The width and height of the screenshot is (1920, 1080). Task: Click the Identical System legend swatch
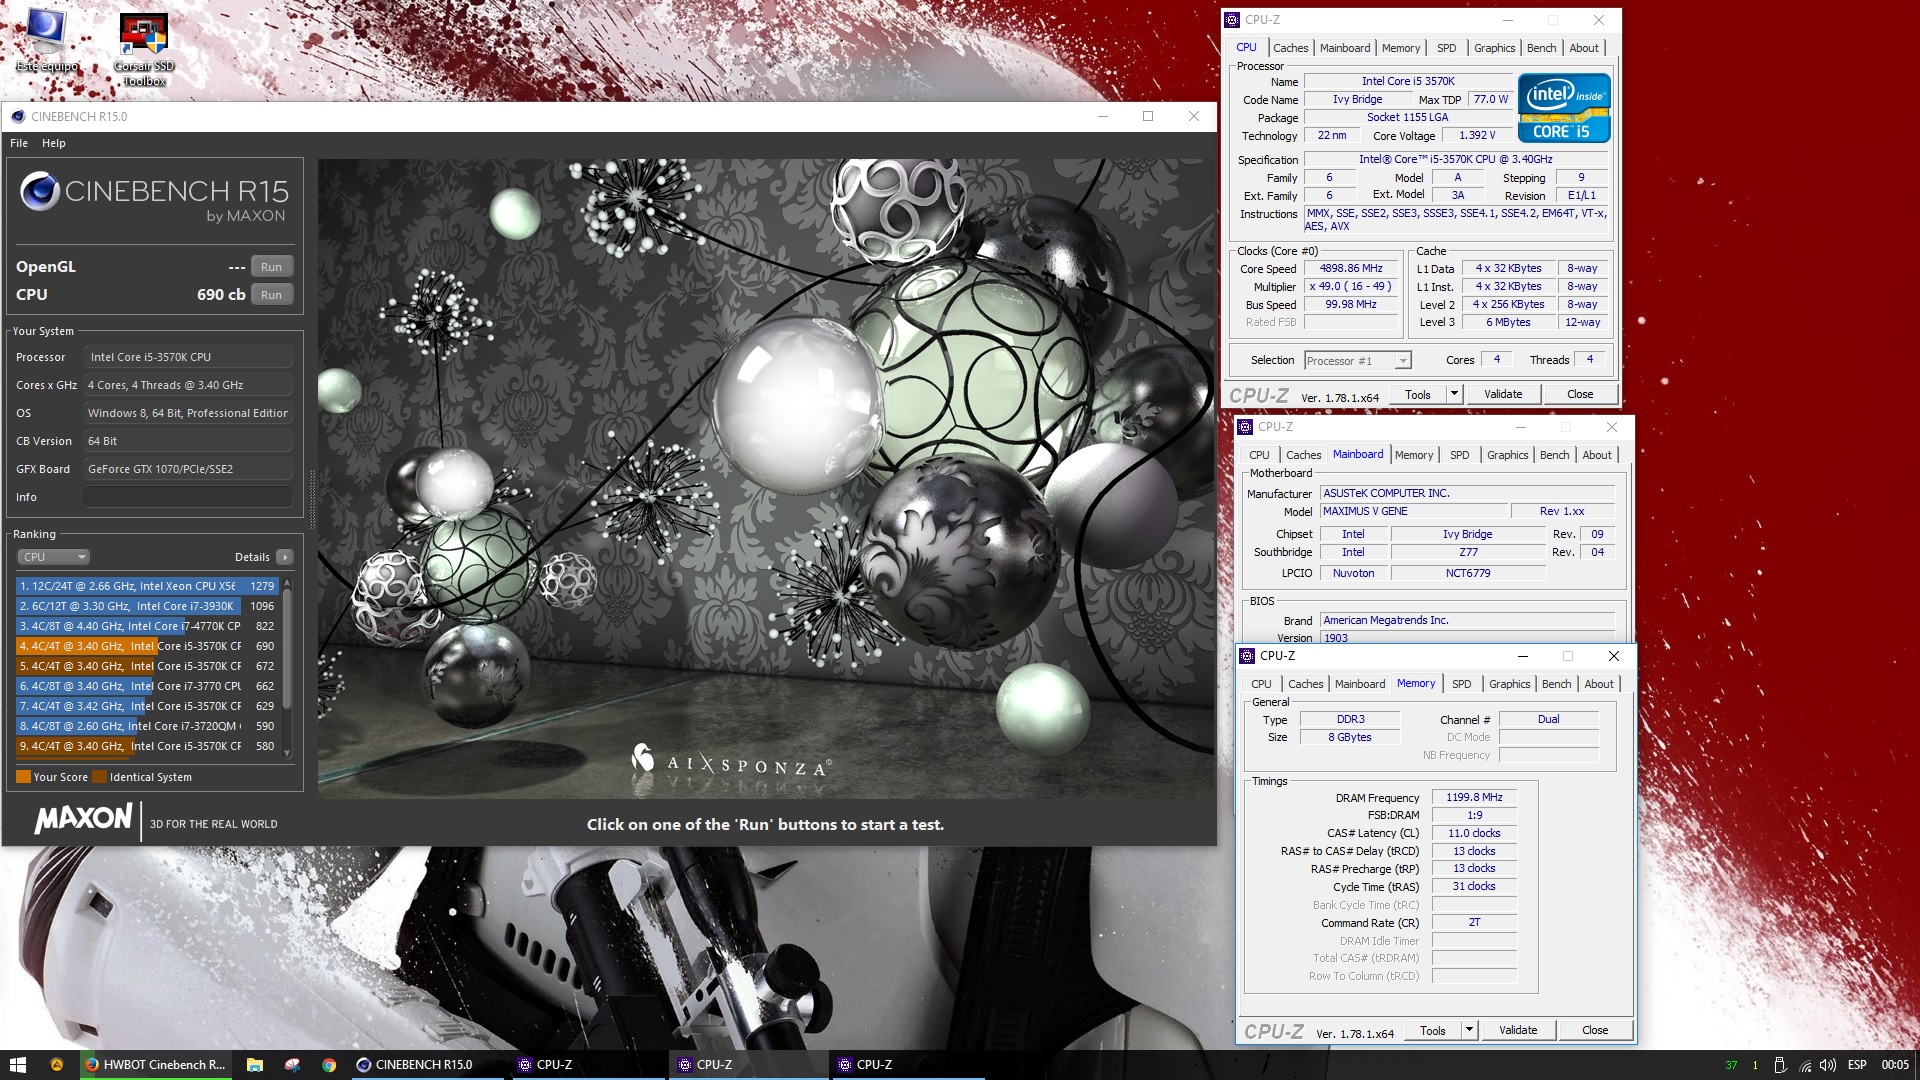(99, 777)
